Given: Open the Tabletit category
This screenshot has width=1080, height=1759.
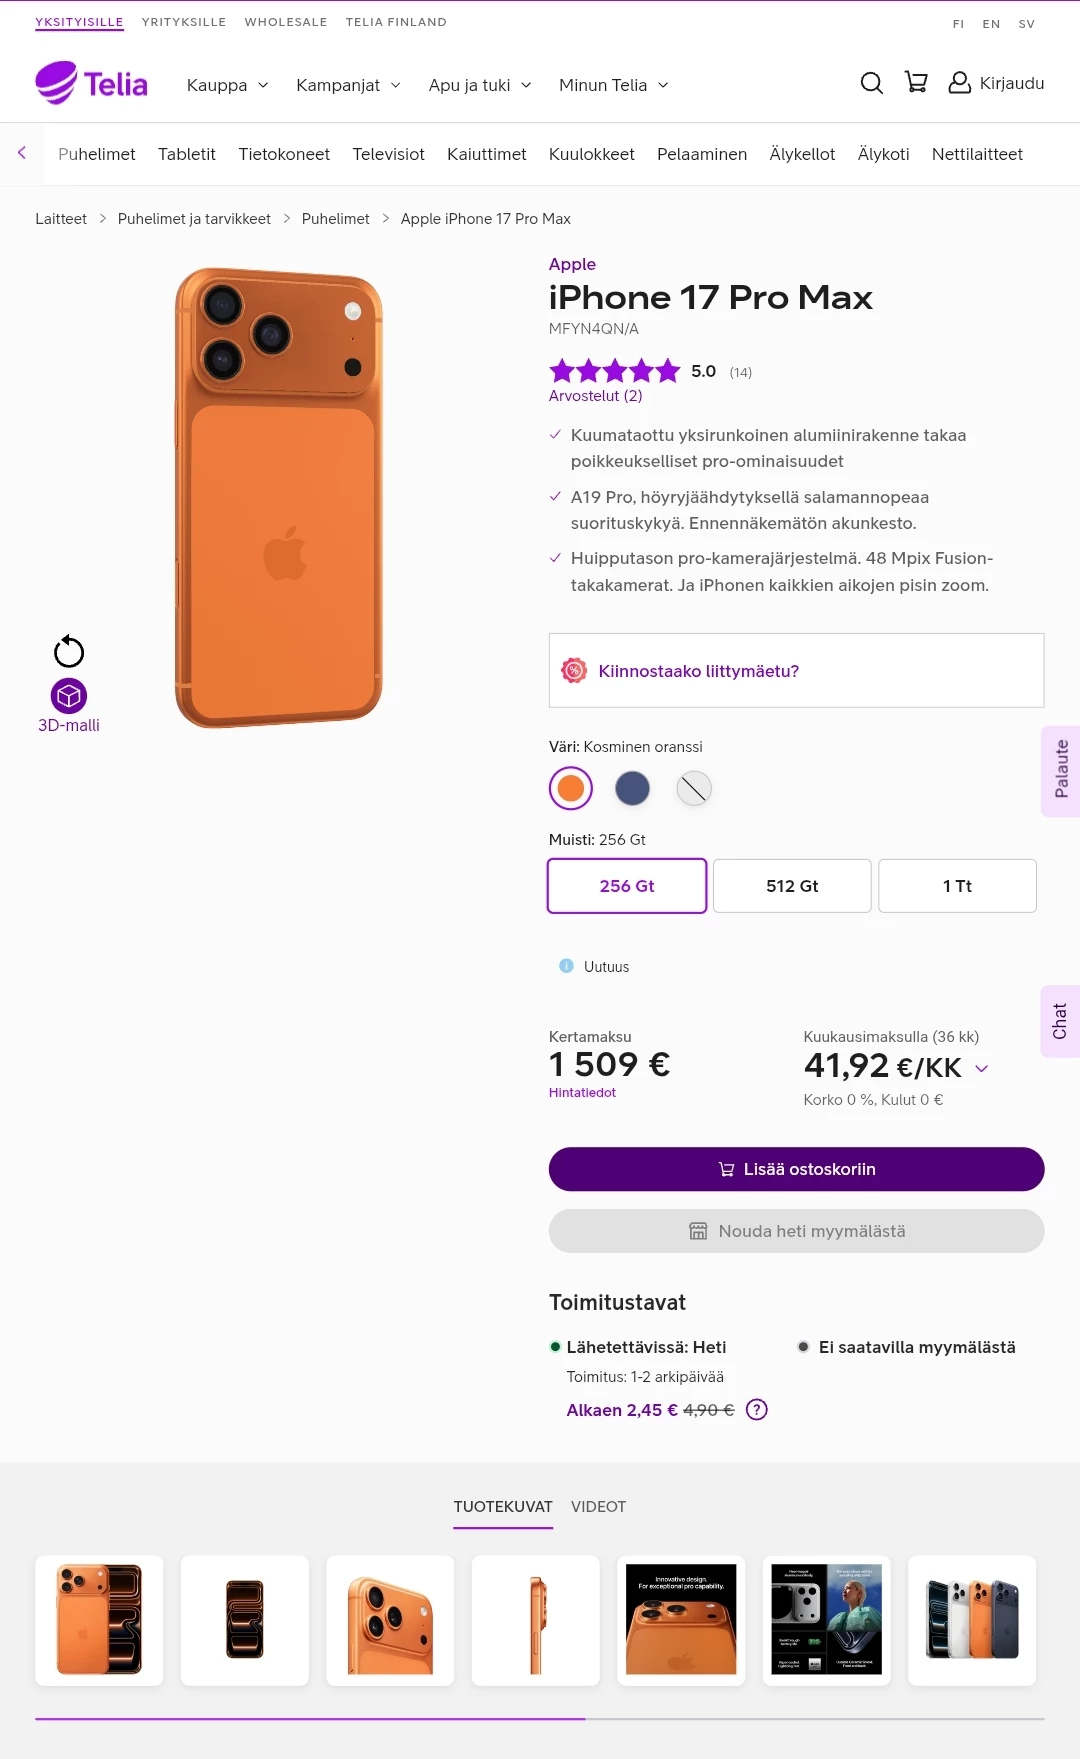Looking at the screenshot, I should (x=187, y=154).
